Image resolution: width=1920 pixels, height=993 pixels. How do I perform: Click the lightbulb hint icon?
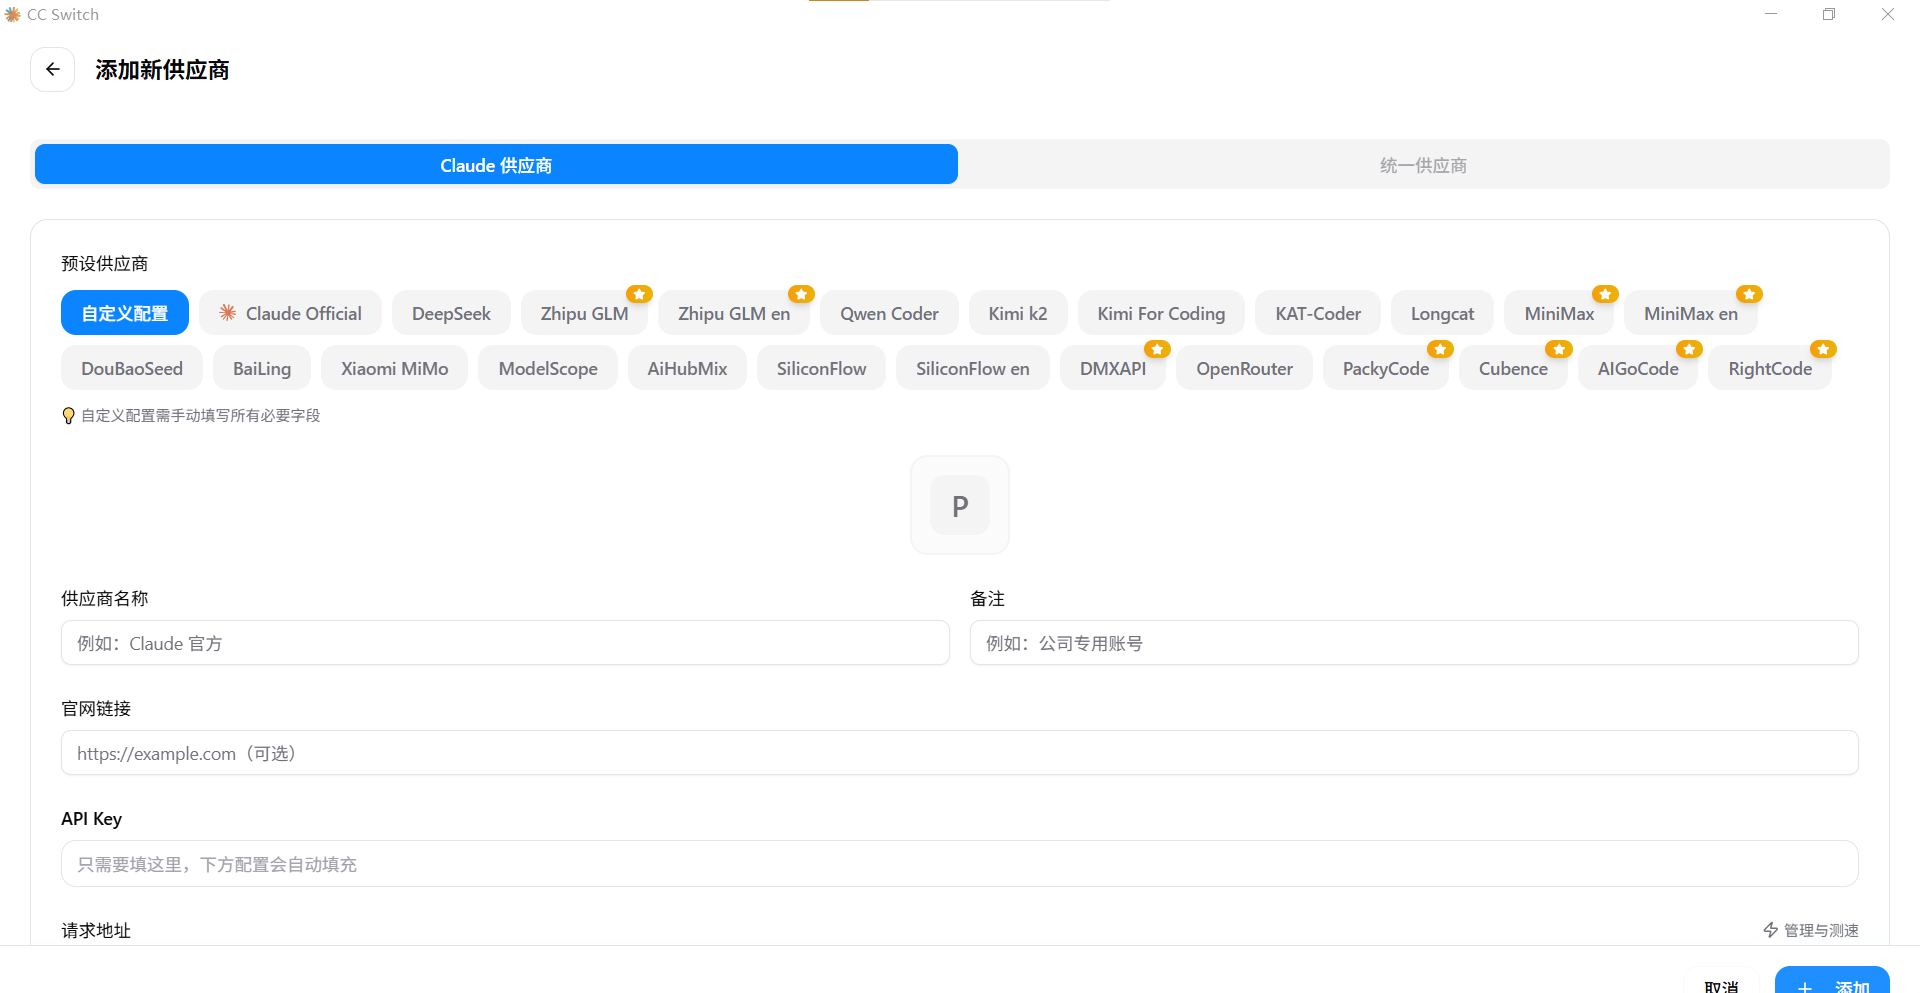68,416
